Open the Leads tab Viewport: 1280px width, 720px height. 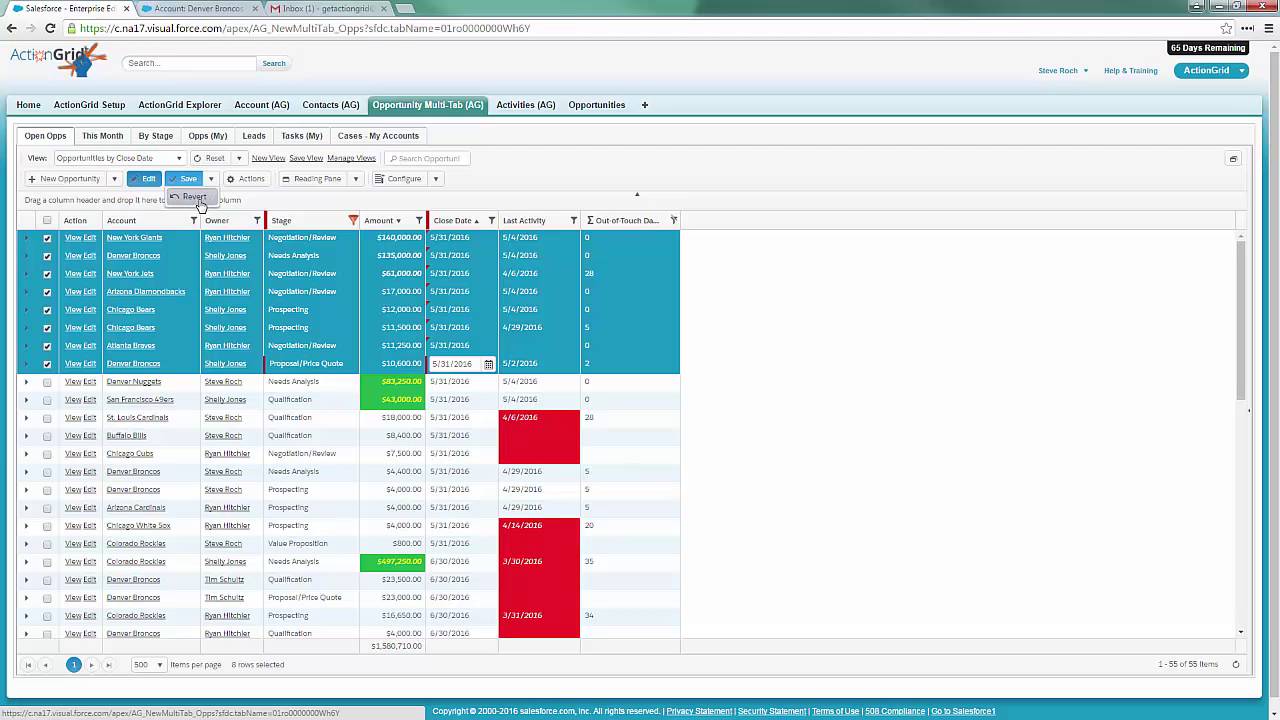coord(254,136)
